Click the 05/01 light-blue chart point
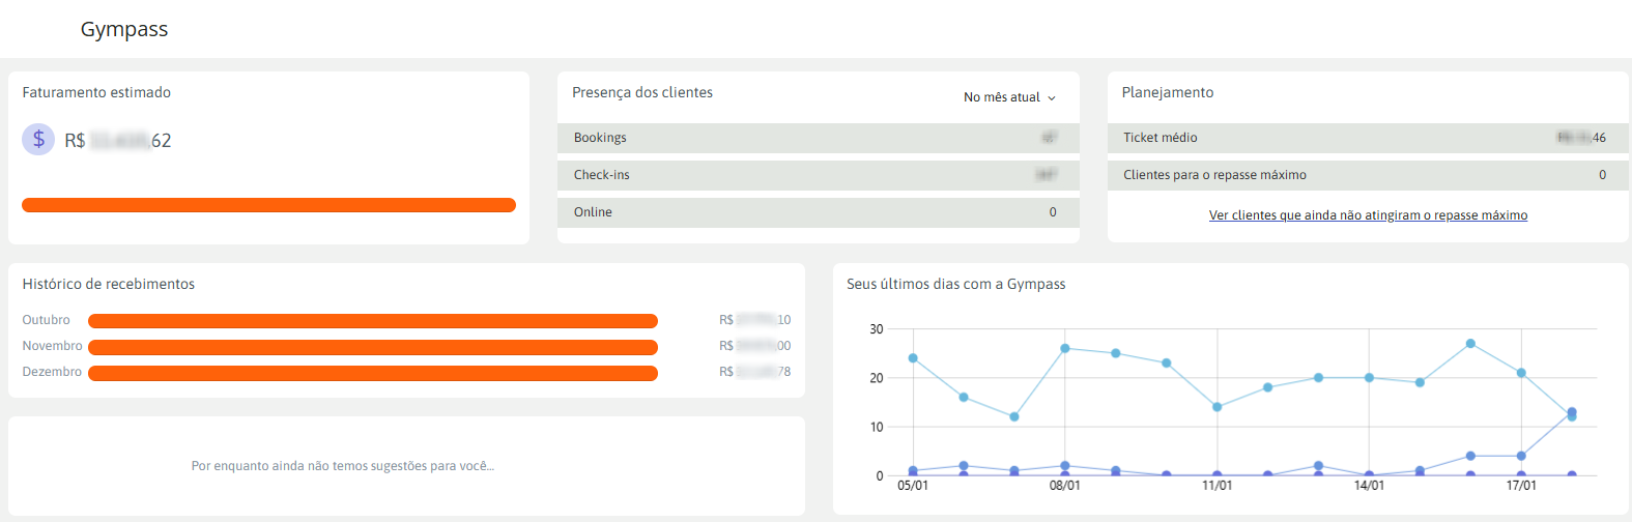1632x522 pixels. point(913,358)
